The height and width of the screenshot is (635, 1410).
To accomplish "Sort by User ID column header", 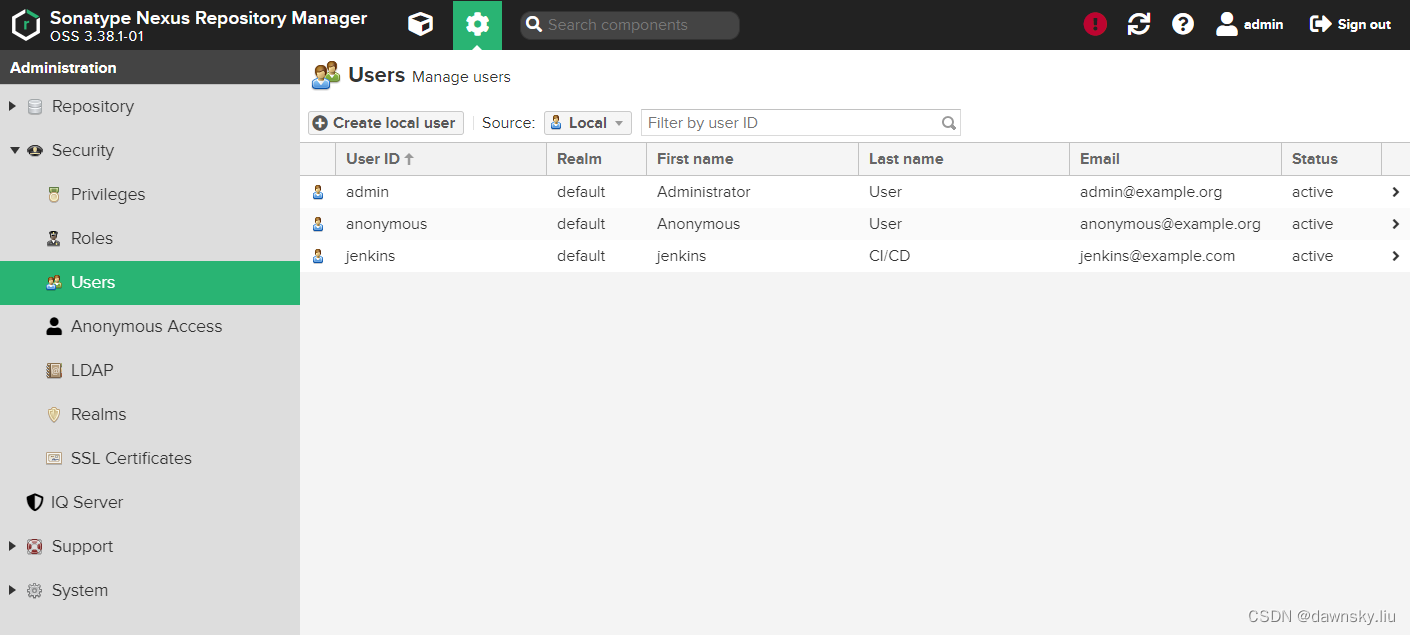I will tap(441, 159).
